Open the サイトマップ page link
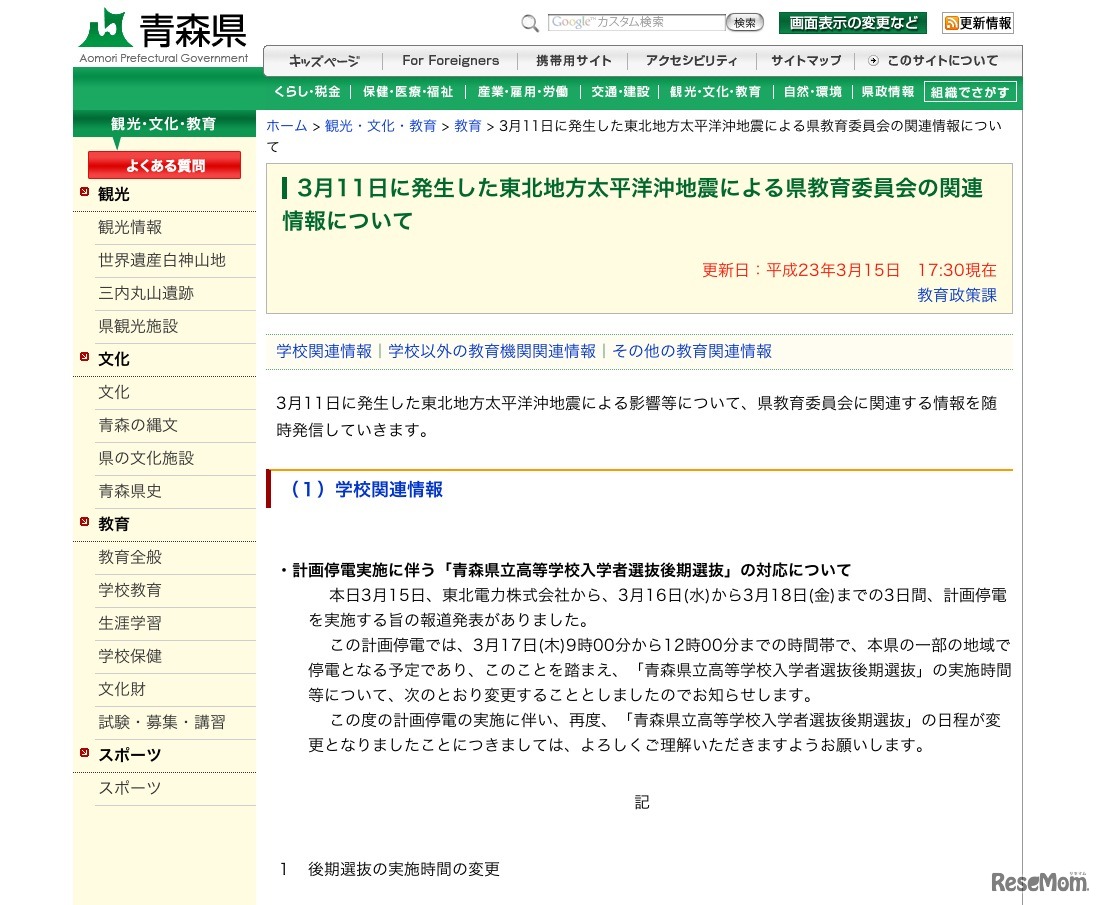 click(x=806, y=60)
